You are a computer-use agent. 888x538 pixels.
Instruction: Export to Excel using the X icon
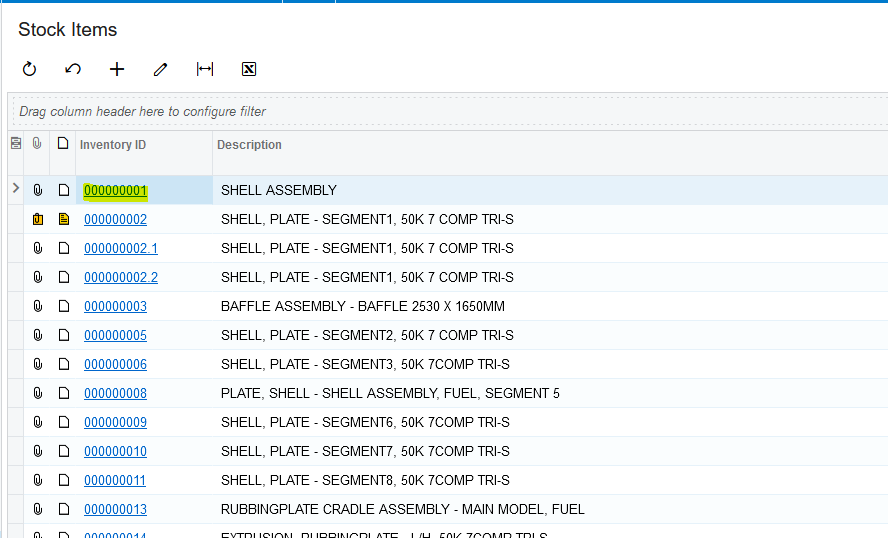click(249, 69)
